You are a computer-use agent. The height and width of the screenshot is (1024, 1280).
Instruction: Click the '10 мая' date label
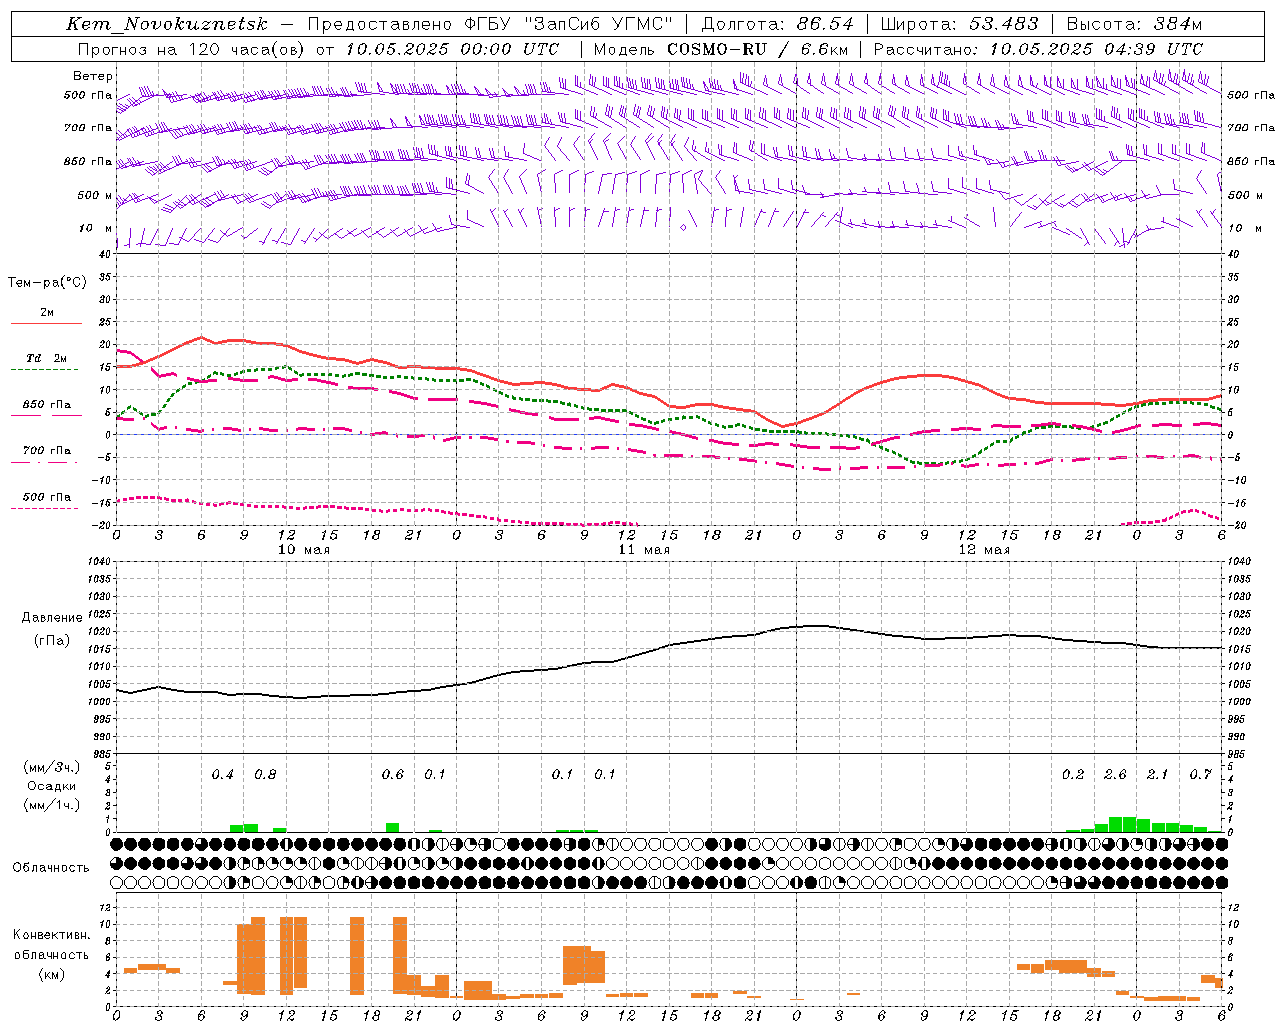[x=303, y=550]
